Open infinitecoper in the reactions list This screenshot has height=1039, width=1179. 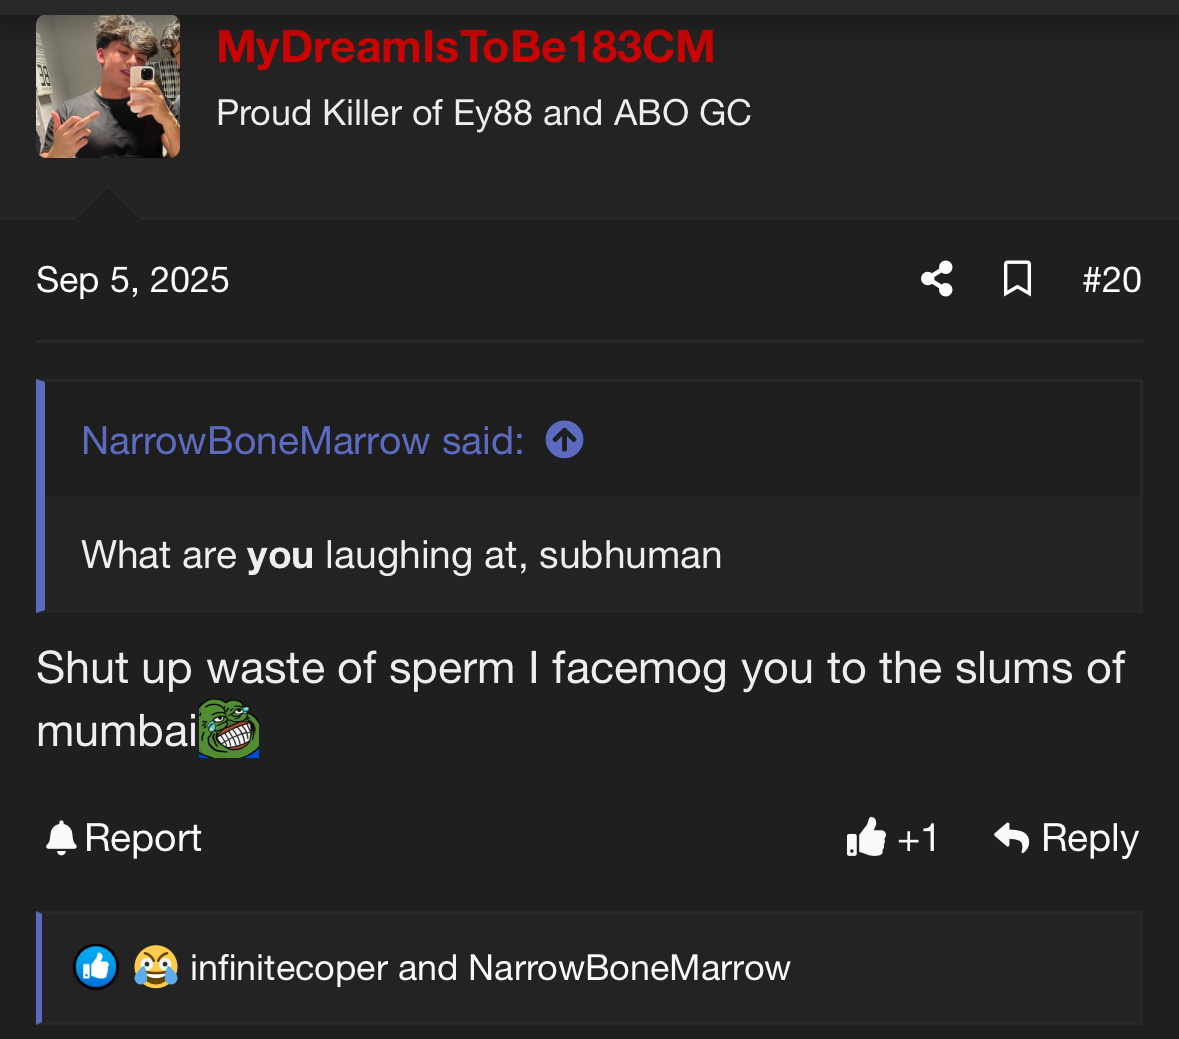[x=288, y=968]
